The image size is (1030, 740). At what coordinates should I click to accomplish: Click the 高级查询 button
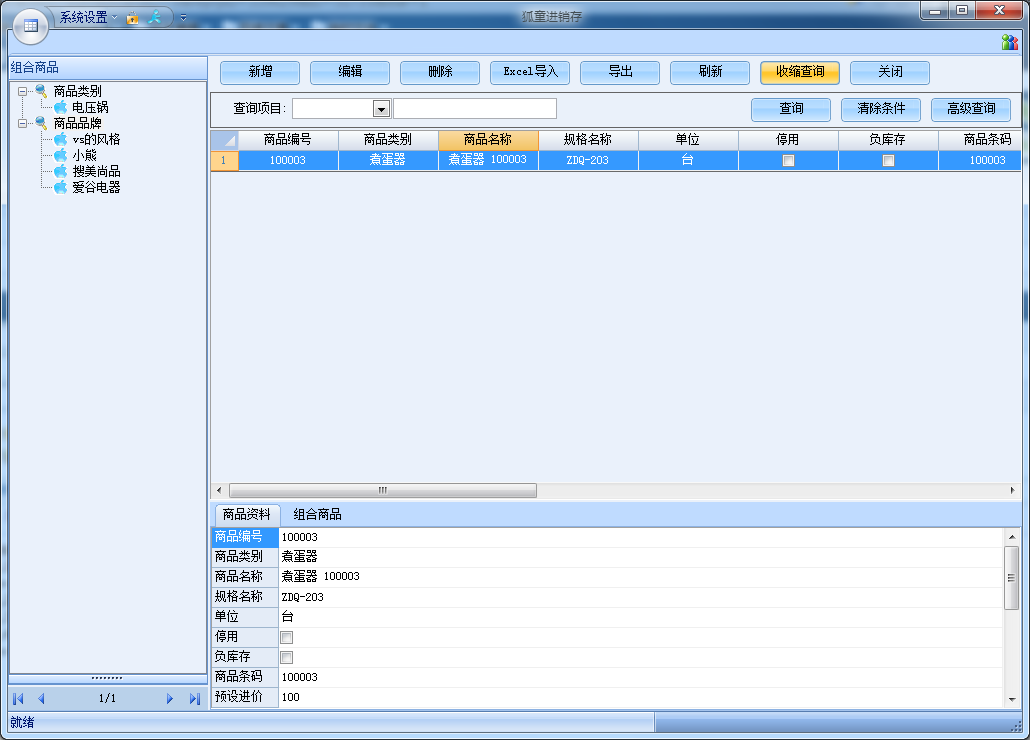[970, 109]
